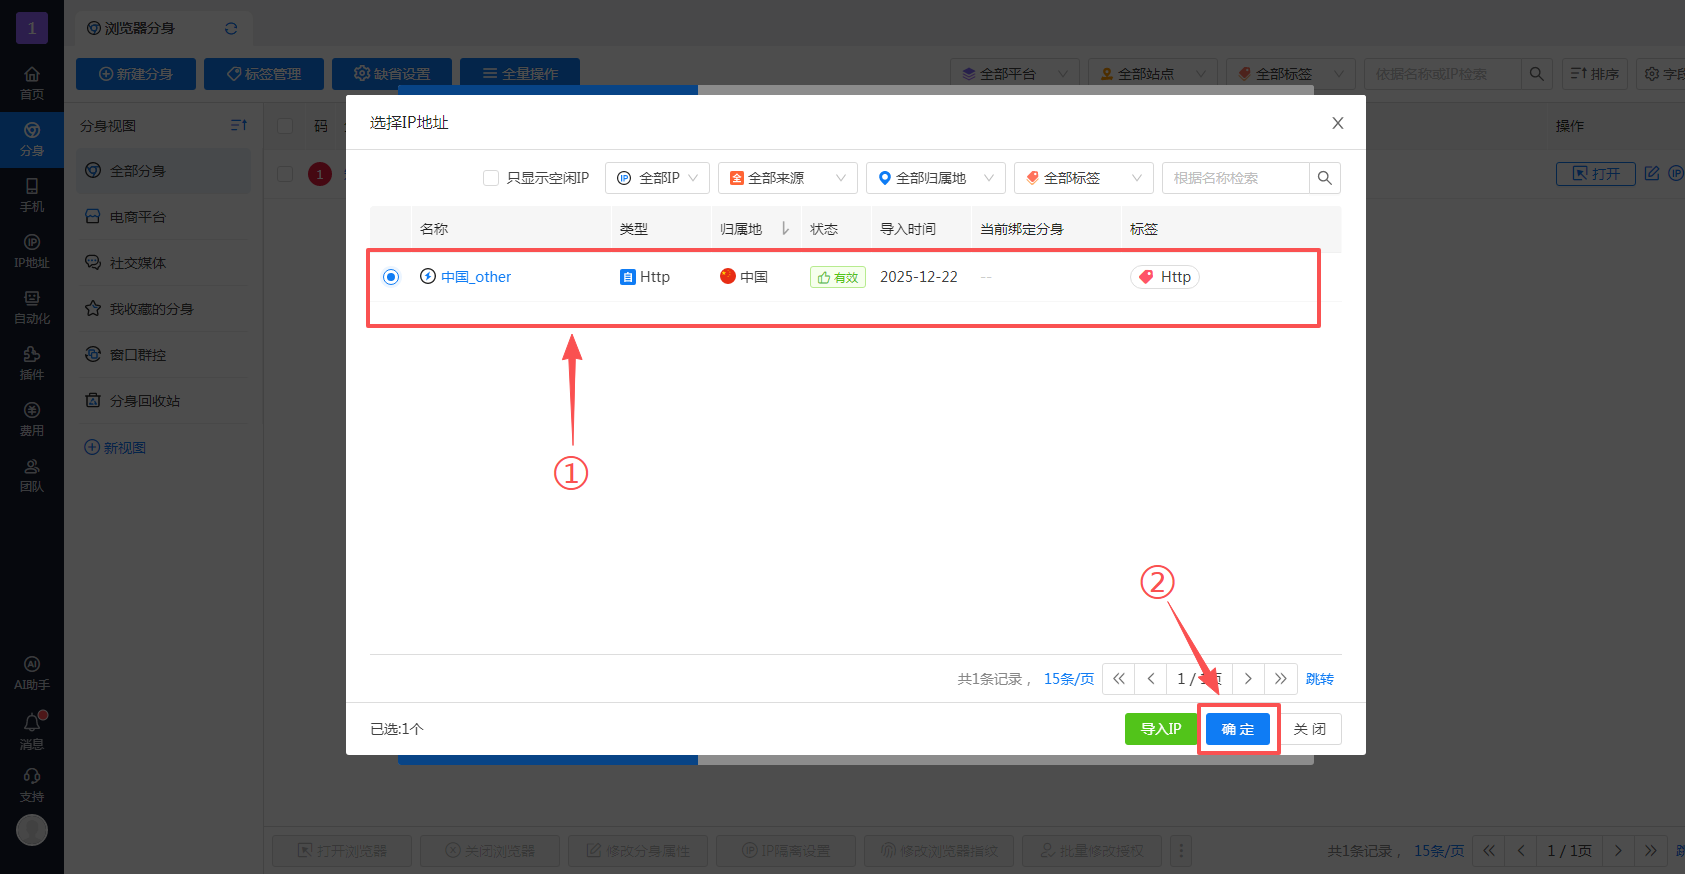Screen dimensions: 1685x874
Task: Click the search magnifier in the IP dialog
Action: click(1325, 178)
